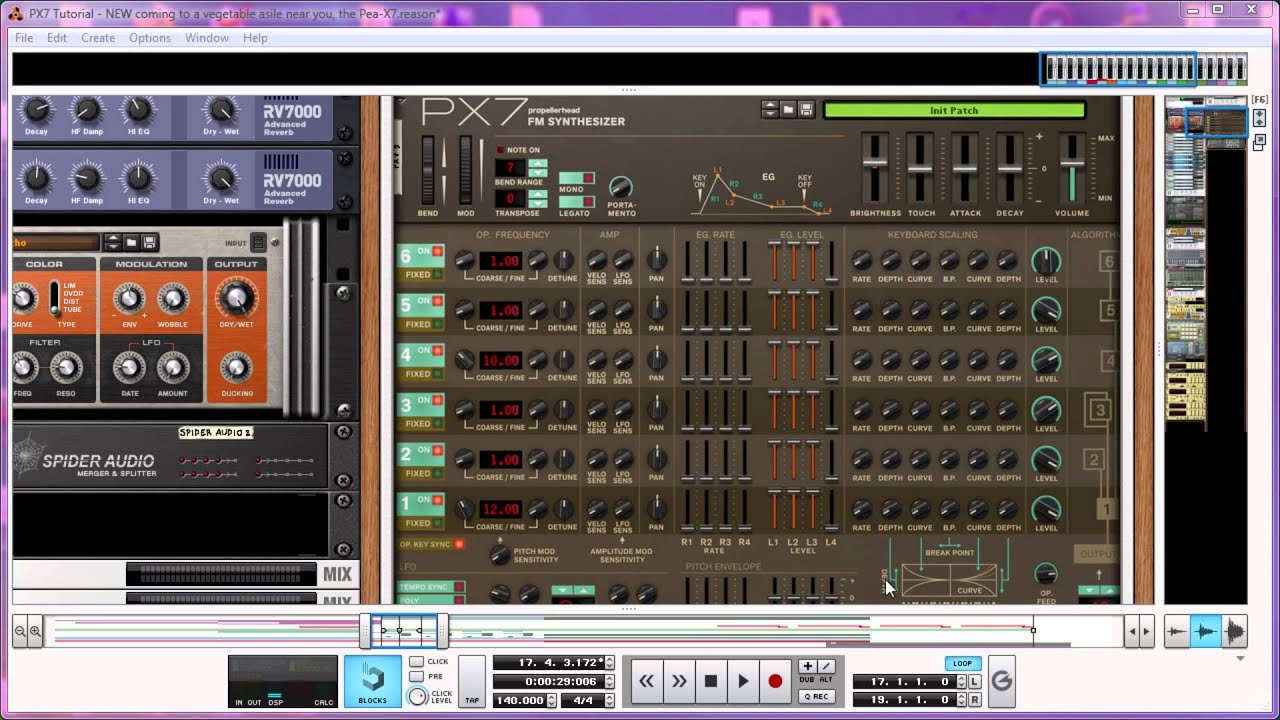The width and height of the screenshot is (1280, 720).
Task: Save the PX7 patch with disk icon
Action: pyautogui.click(x=806, y=110)
